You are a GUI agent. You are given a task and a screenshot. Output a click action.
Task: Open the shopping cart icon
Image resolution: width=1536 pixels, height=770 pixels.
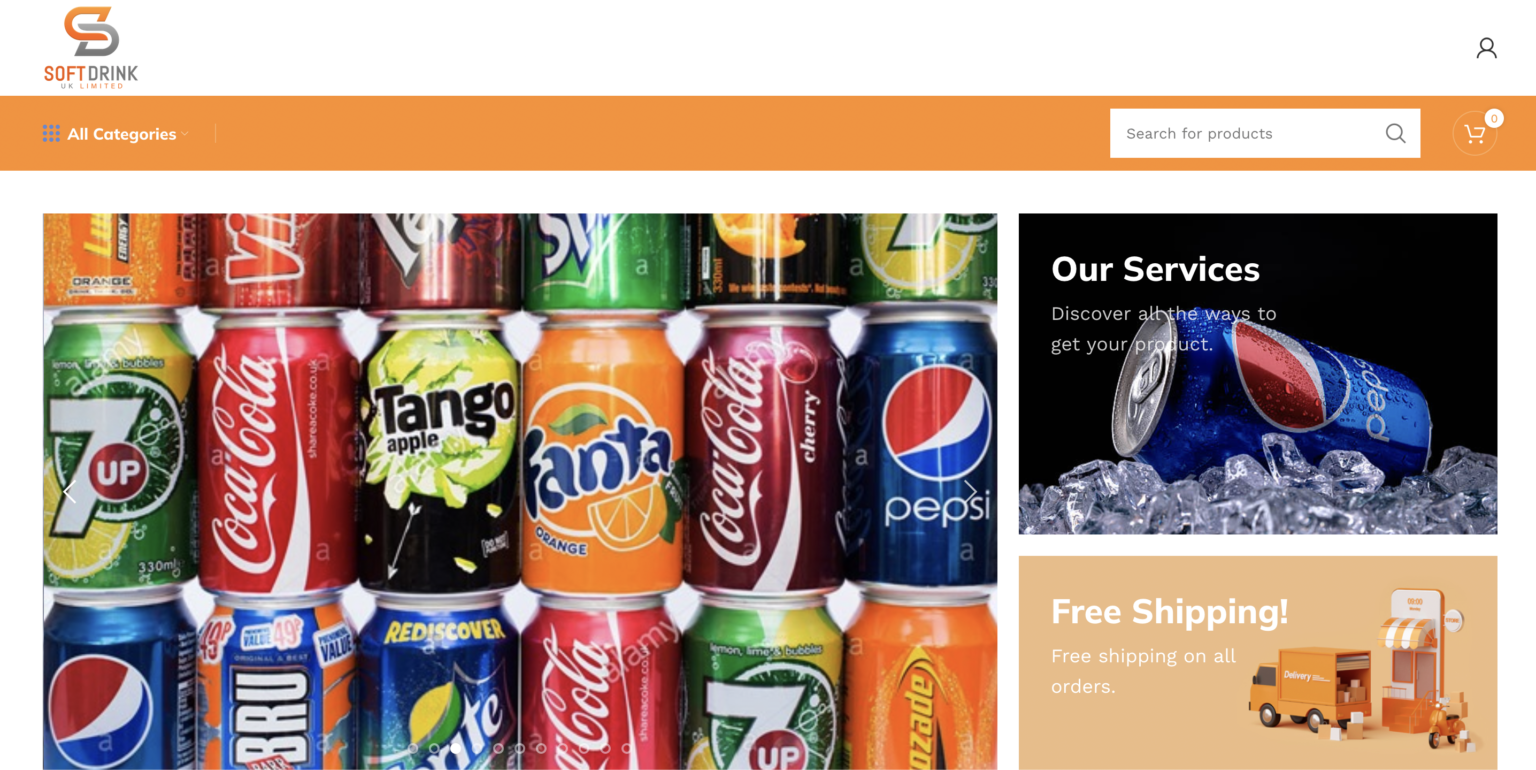1474,134
